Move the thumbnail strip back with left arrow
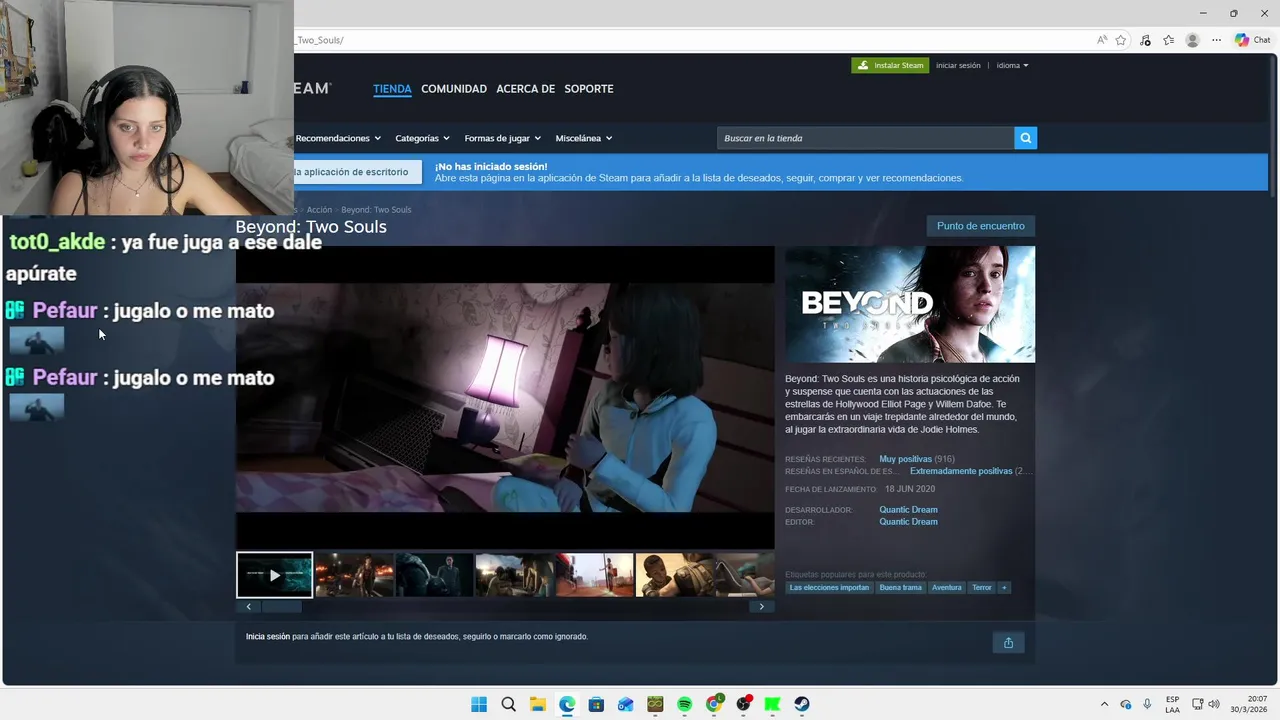Screen dimensions: 1280x720 (248, 606)
